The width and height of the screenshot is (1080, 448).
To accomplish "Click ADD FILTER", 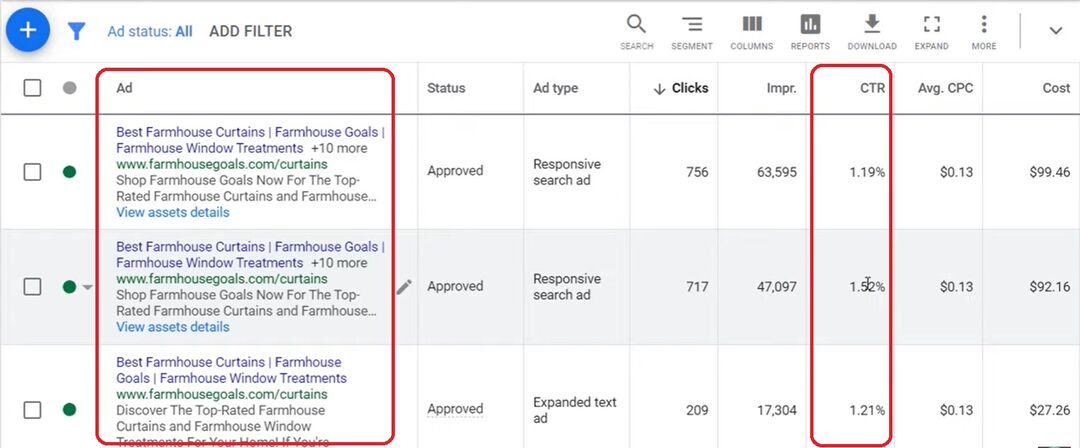I will pyautogui.click(x=250, y=31).
